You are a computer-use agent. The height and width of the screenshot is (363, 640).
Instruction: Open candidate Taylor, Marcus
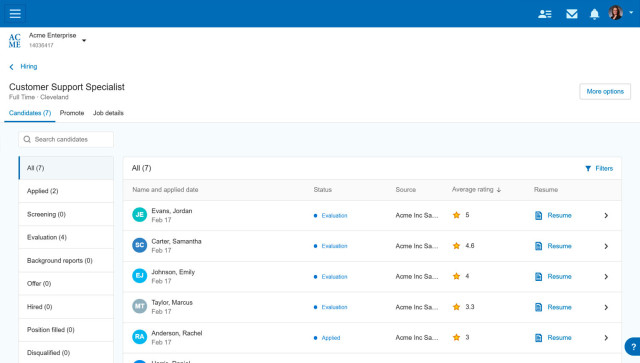pyautogui.click(x=172, y=303)
